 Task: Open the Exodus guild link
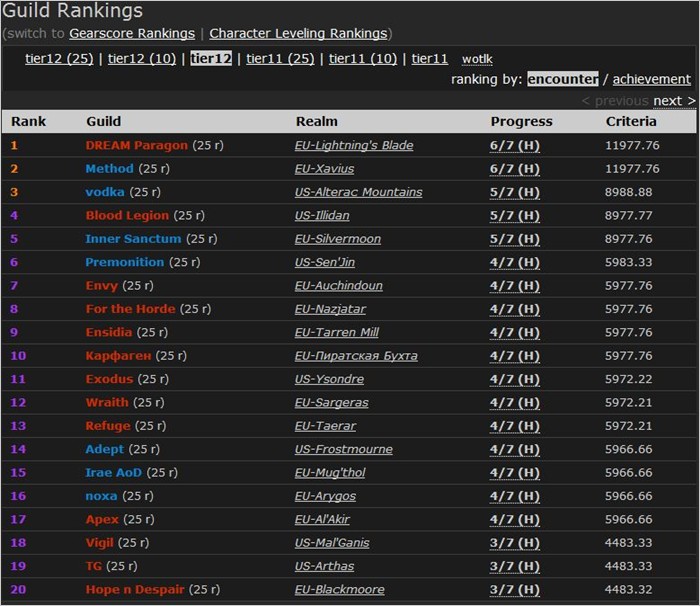click(x=109, y=379)
